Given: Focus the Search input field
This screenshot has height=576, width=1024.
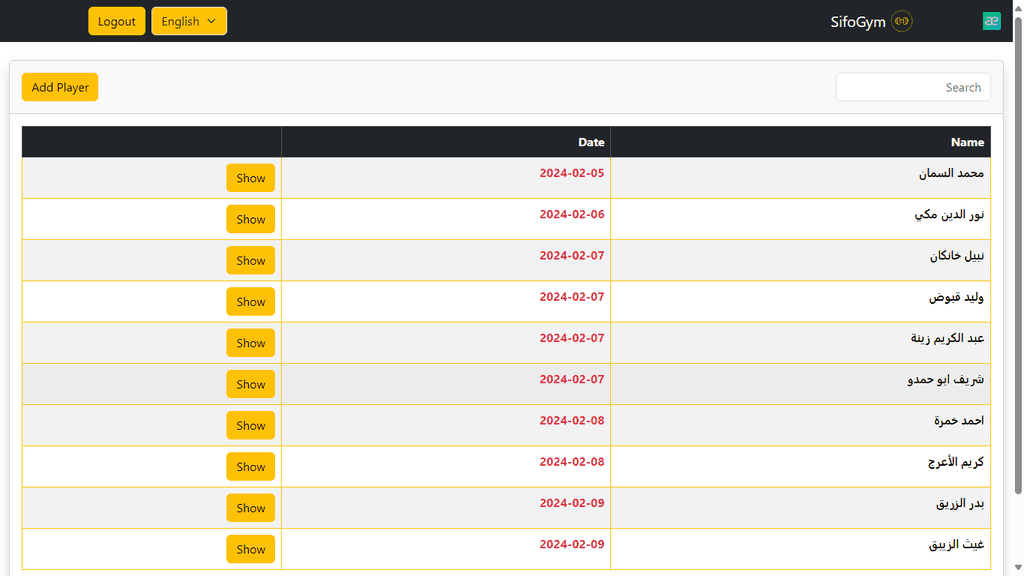Looking at the screenshot, I should click(x=913, y=87).
